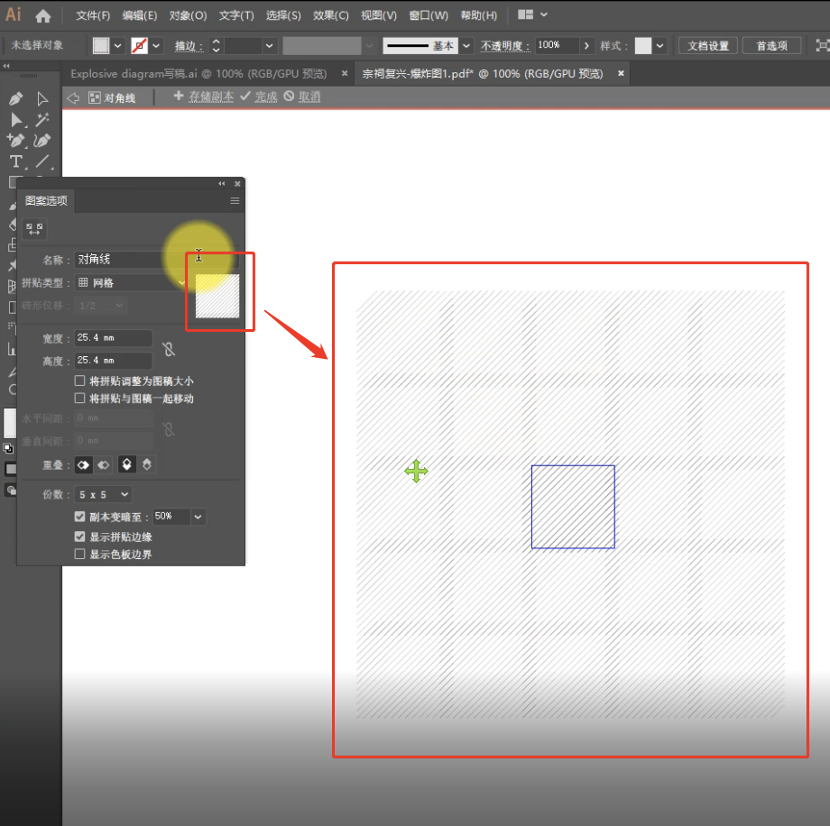Uncheck the 显示拼贴边缘 checkbox
The height and width of the screenshot is (826, 830).
coord(80,537)
